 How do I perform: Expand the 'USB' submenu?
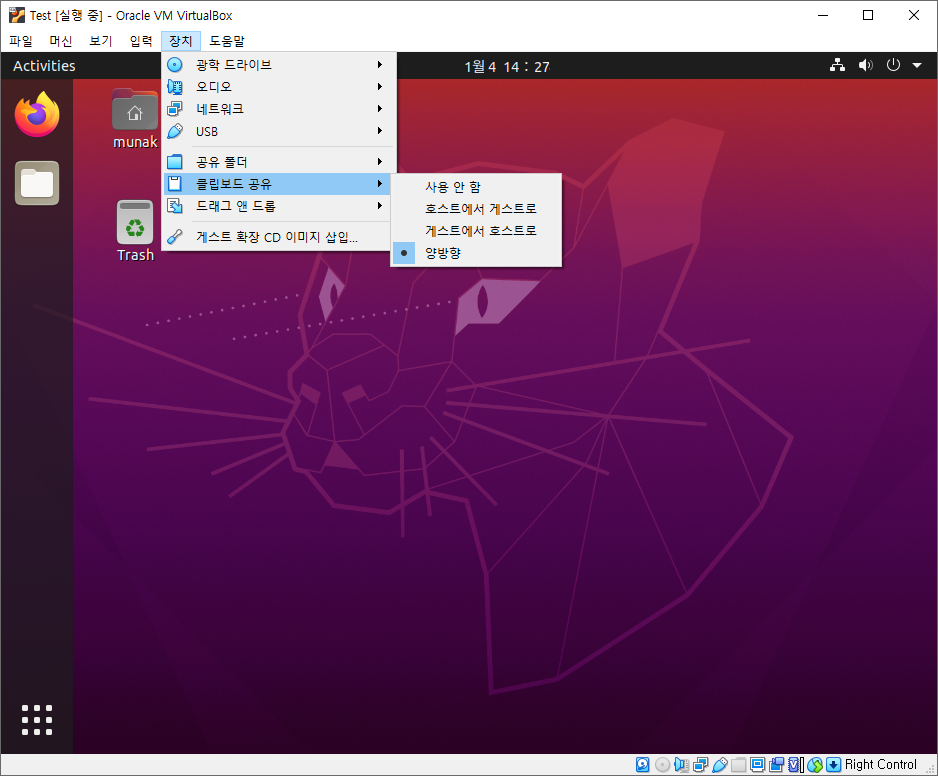[278, 131]
